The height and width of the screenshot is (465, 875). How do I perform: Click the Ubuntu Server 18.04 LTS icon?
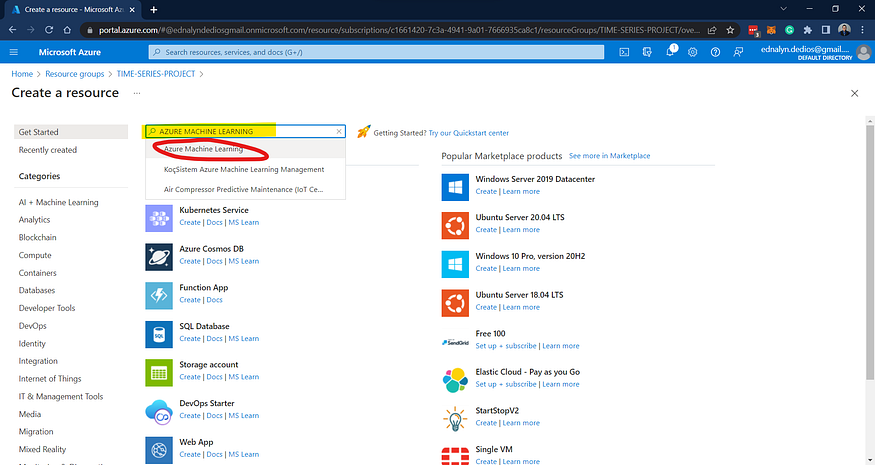pyautogui.click(x=455, y=303)
